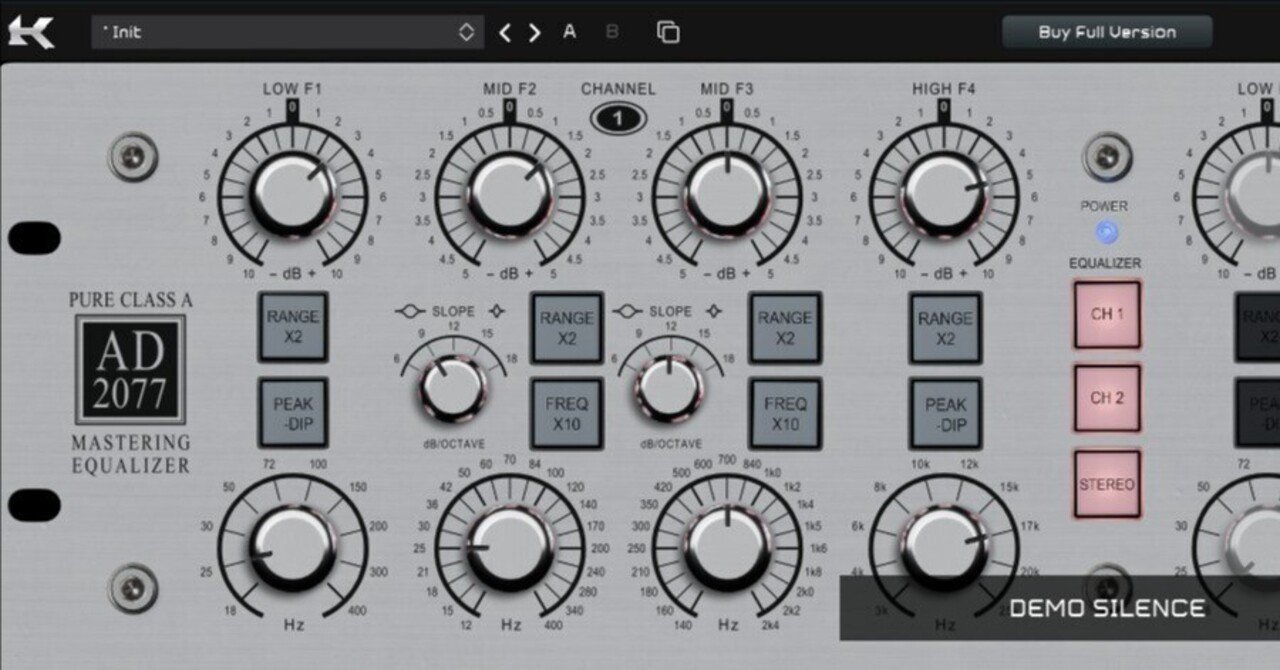
Task: Click the Kuassa logo icon
Action: pyautogui.click(x=31, y=32)
